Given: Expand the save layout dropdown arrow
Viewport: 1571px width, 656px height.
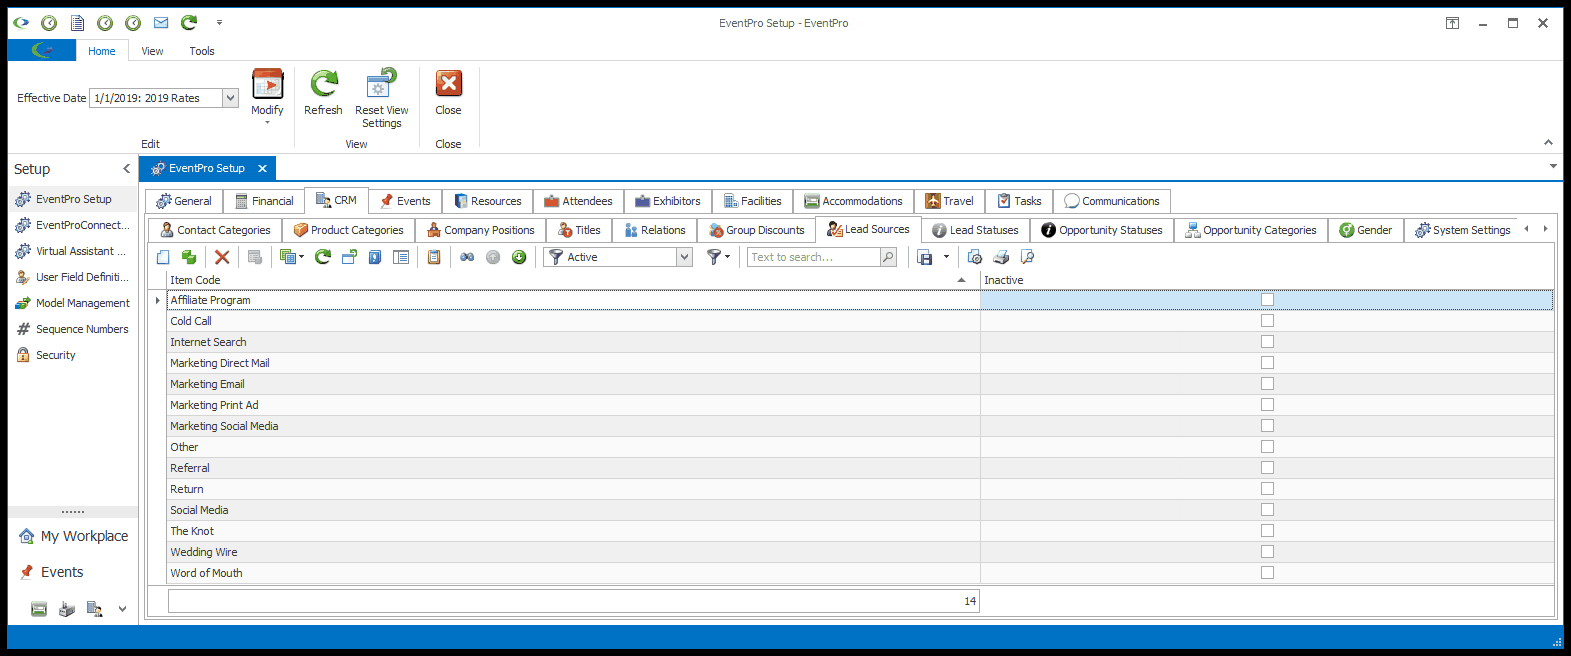Looking at the screenshot, I should pos(946,257).
